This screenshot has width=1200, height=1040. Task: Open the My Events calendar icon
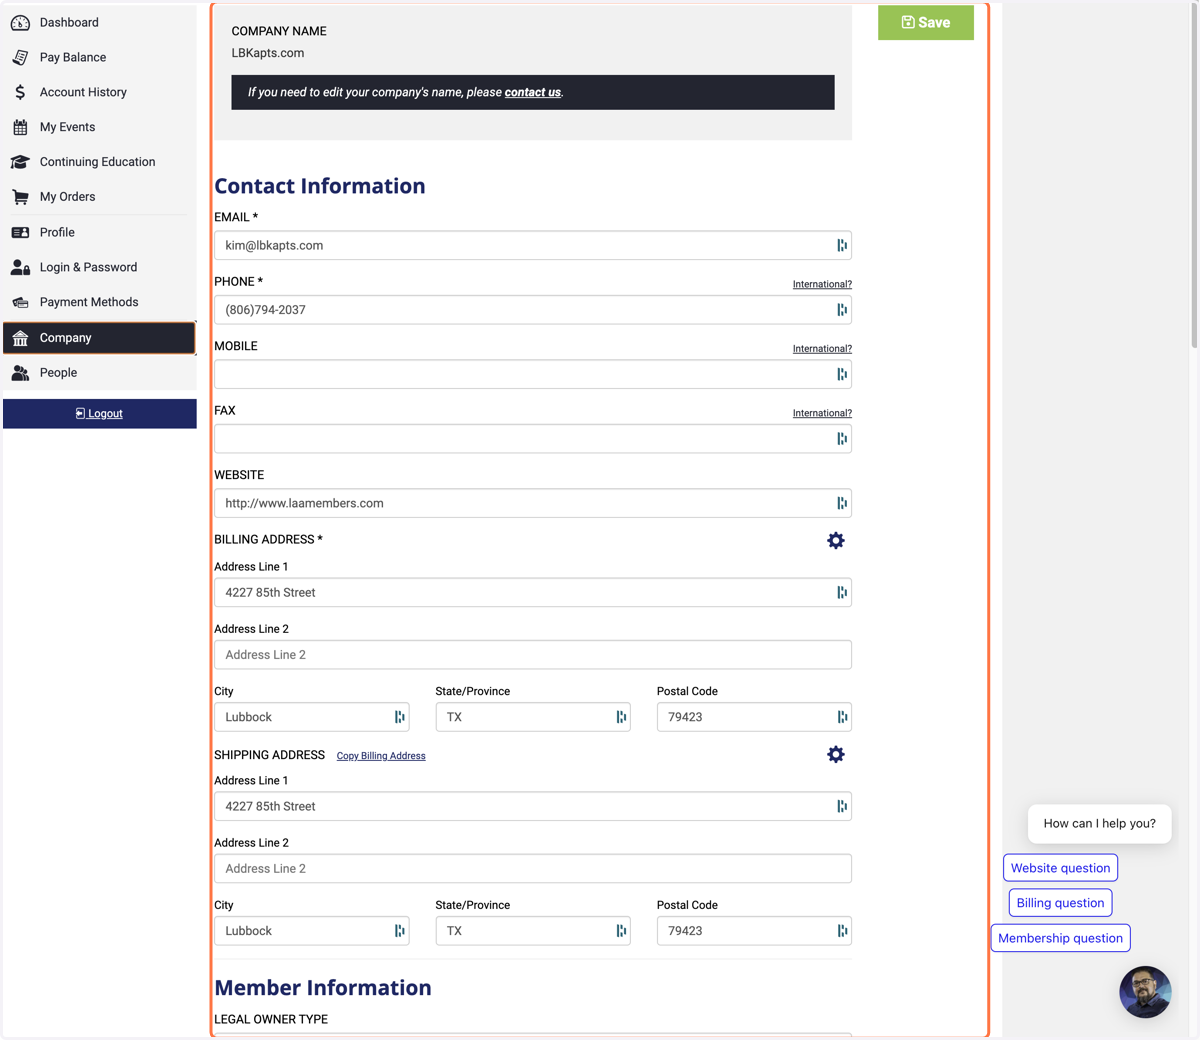pyautogui.click(x=20, y=127)
